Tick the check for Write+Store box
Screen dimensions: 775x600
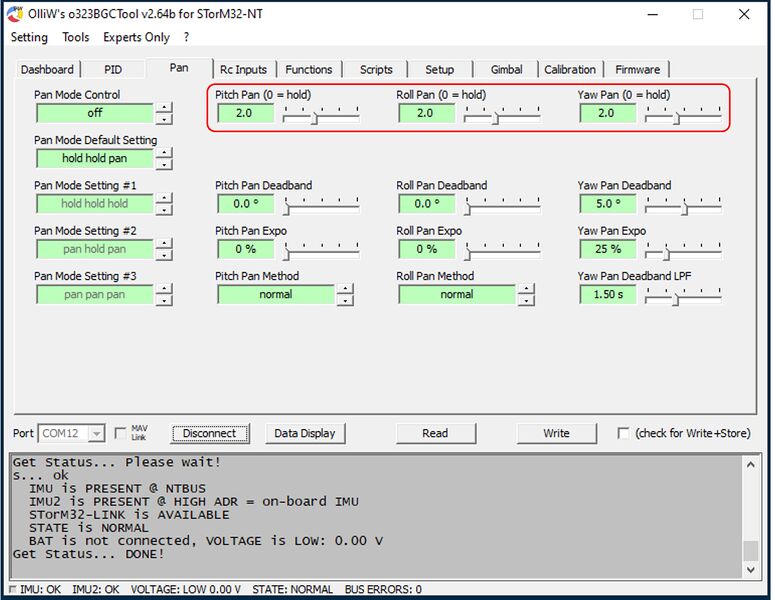(x=623, y=433)
